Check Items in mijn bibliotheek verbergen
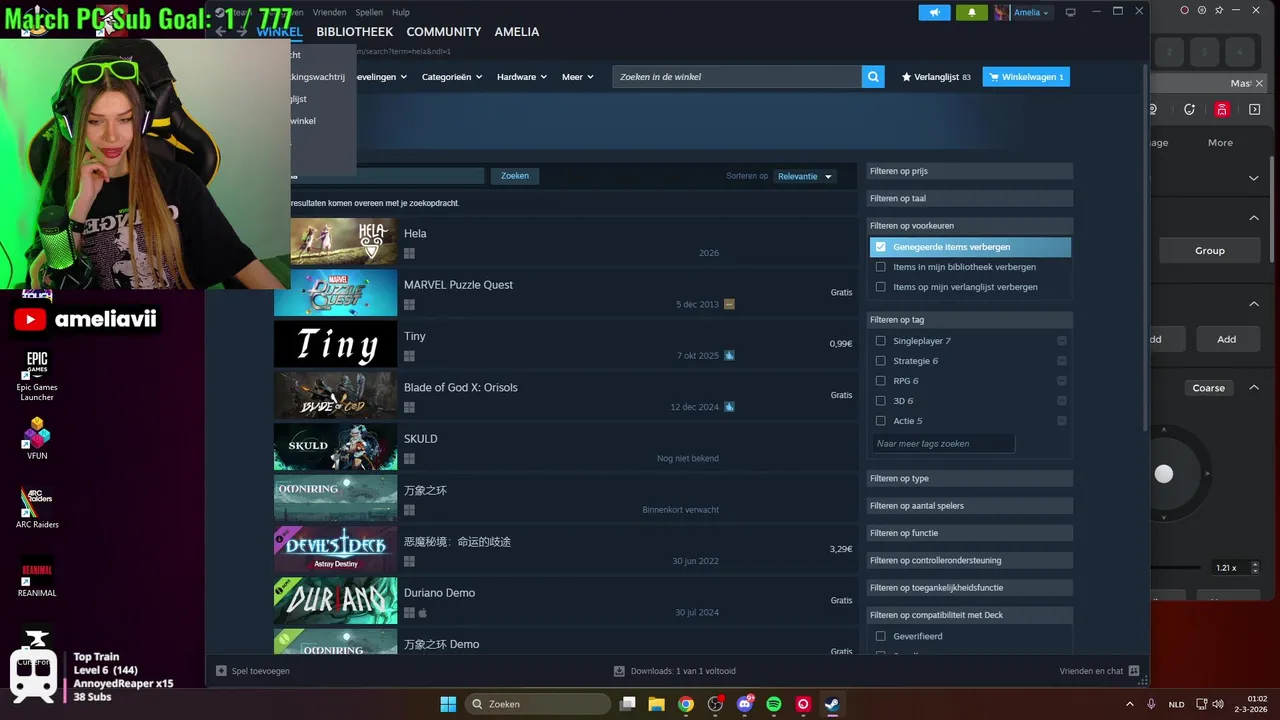This screenshot has width=1280, height=720. click(x=880, y=267)
